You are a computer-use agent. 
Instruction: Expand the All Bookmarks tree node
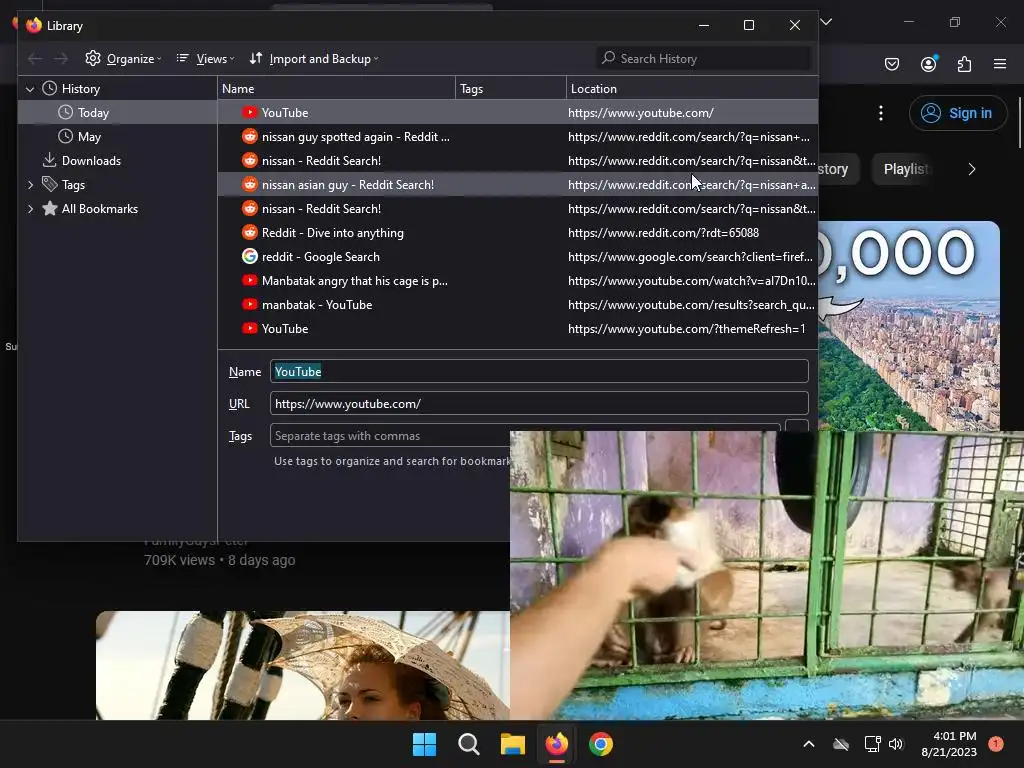point(30,209)
